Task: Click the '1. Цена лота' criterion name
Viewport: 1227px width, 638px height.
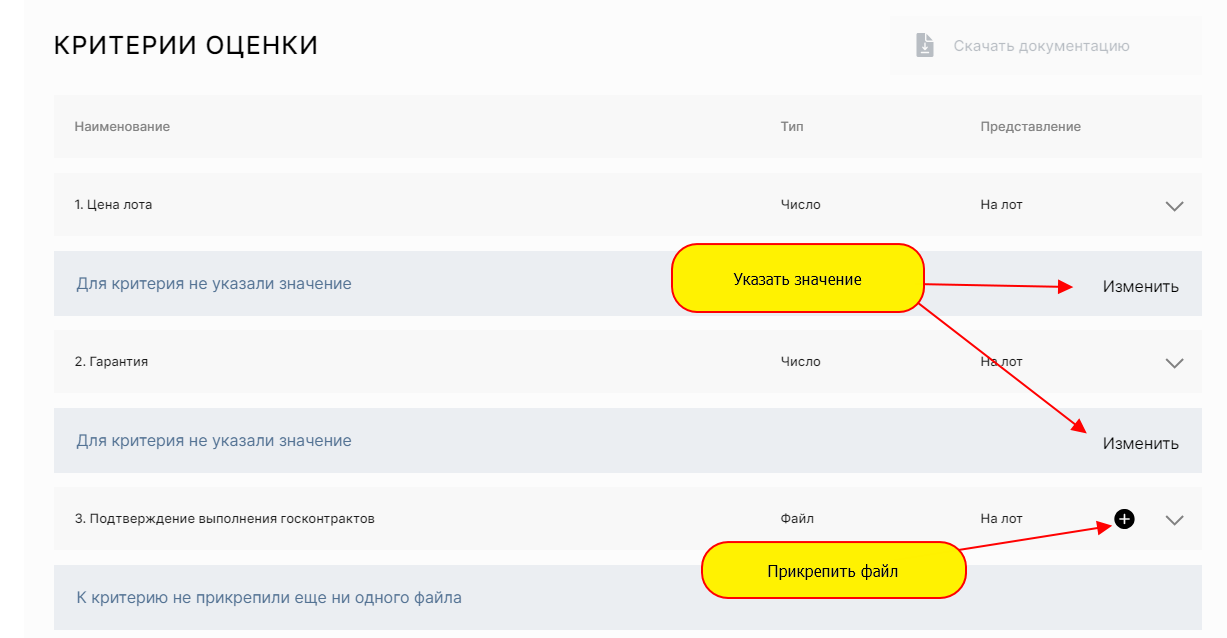Action: (x=113, y=205)
